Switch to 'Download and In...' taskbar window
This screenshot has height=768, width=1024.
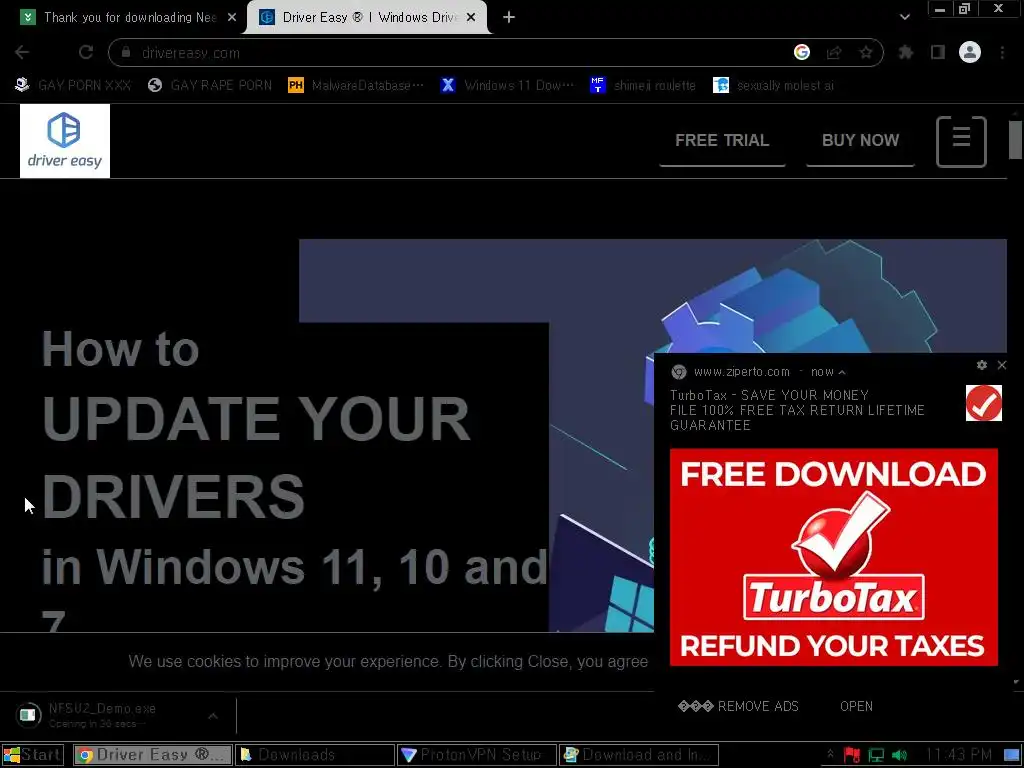tap(639, 755)
